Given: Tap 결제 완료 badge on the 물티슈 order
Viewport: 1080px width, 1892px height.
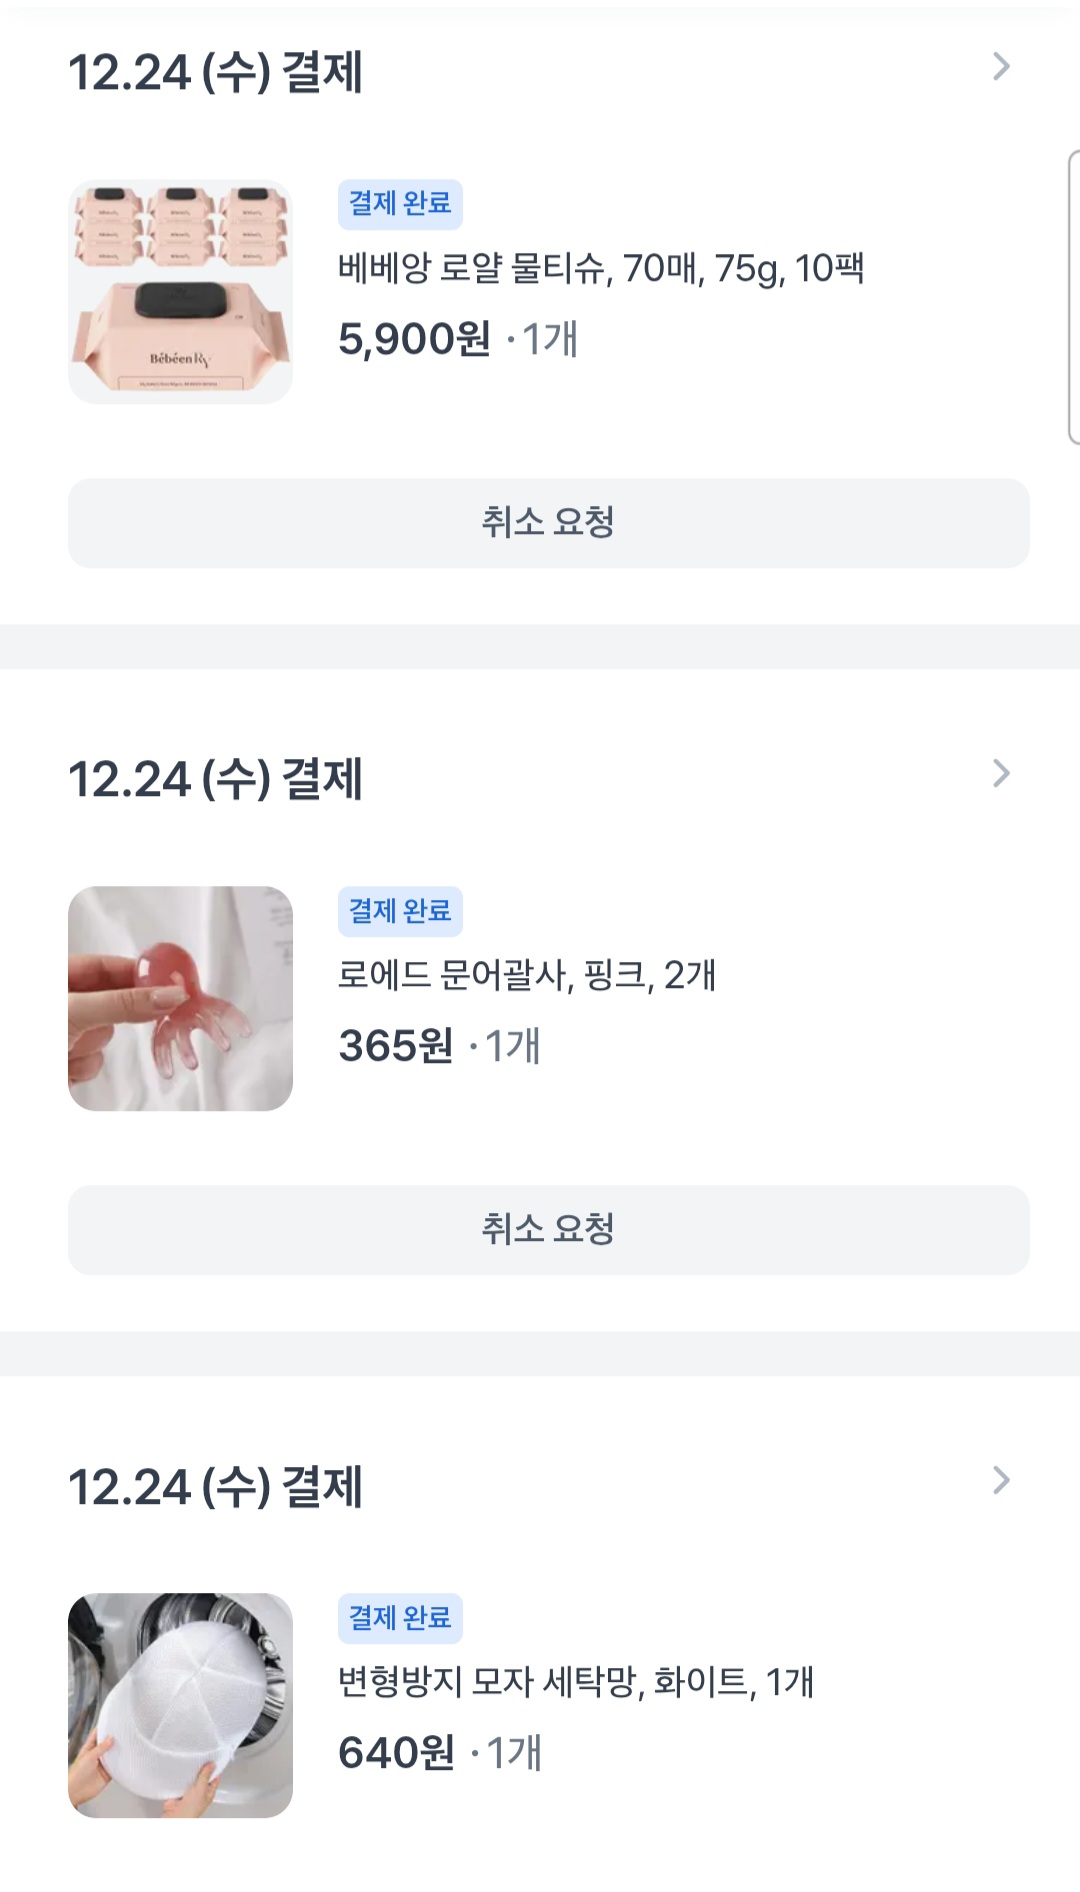Looking at the screenshot, I should coord(400,204).
